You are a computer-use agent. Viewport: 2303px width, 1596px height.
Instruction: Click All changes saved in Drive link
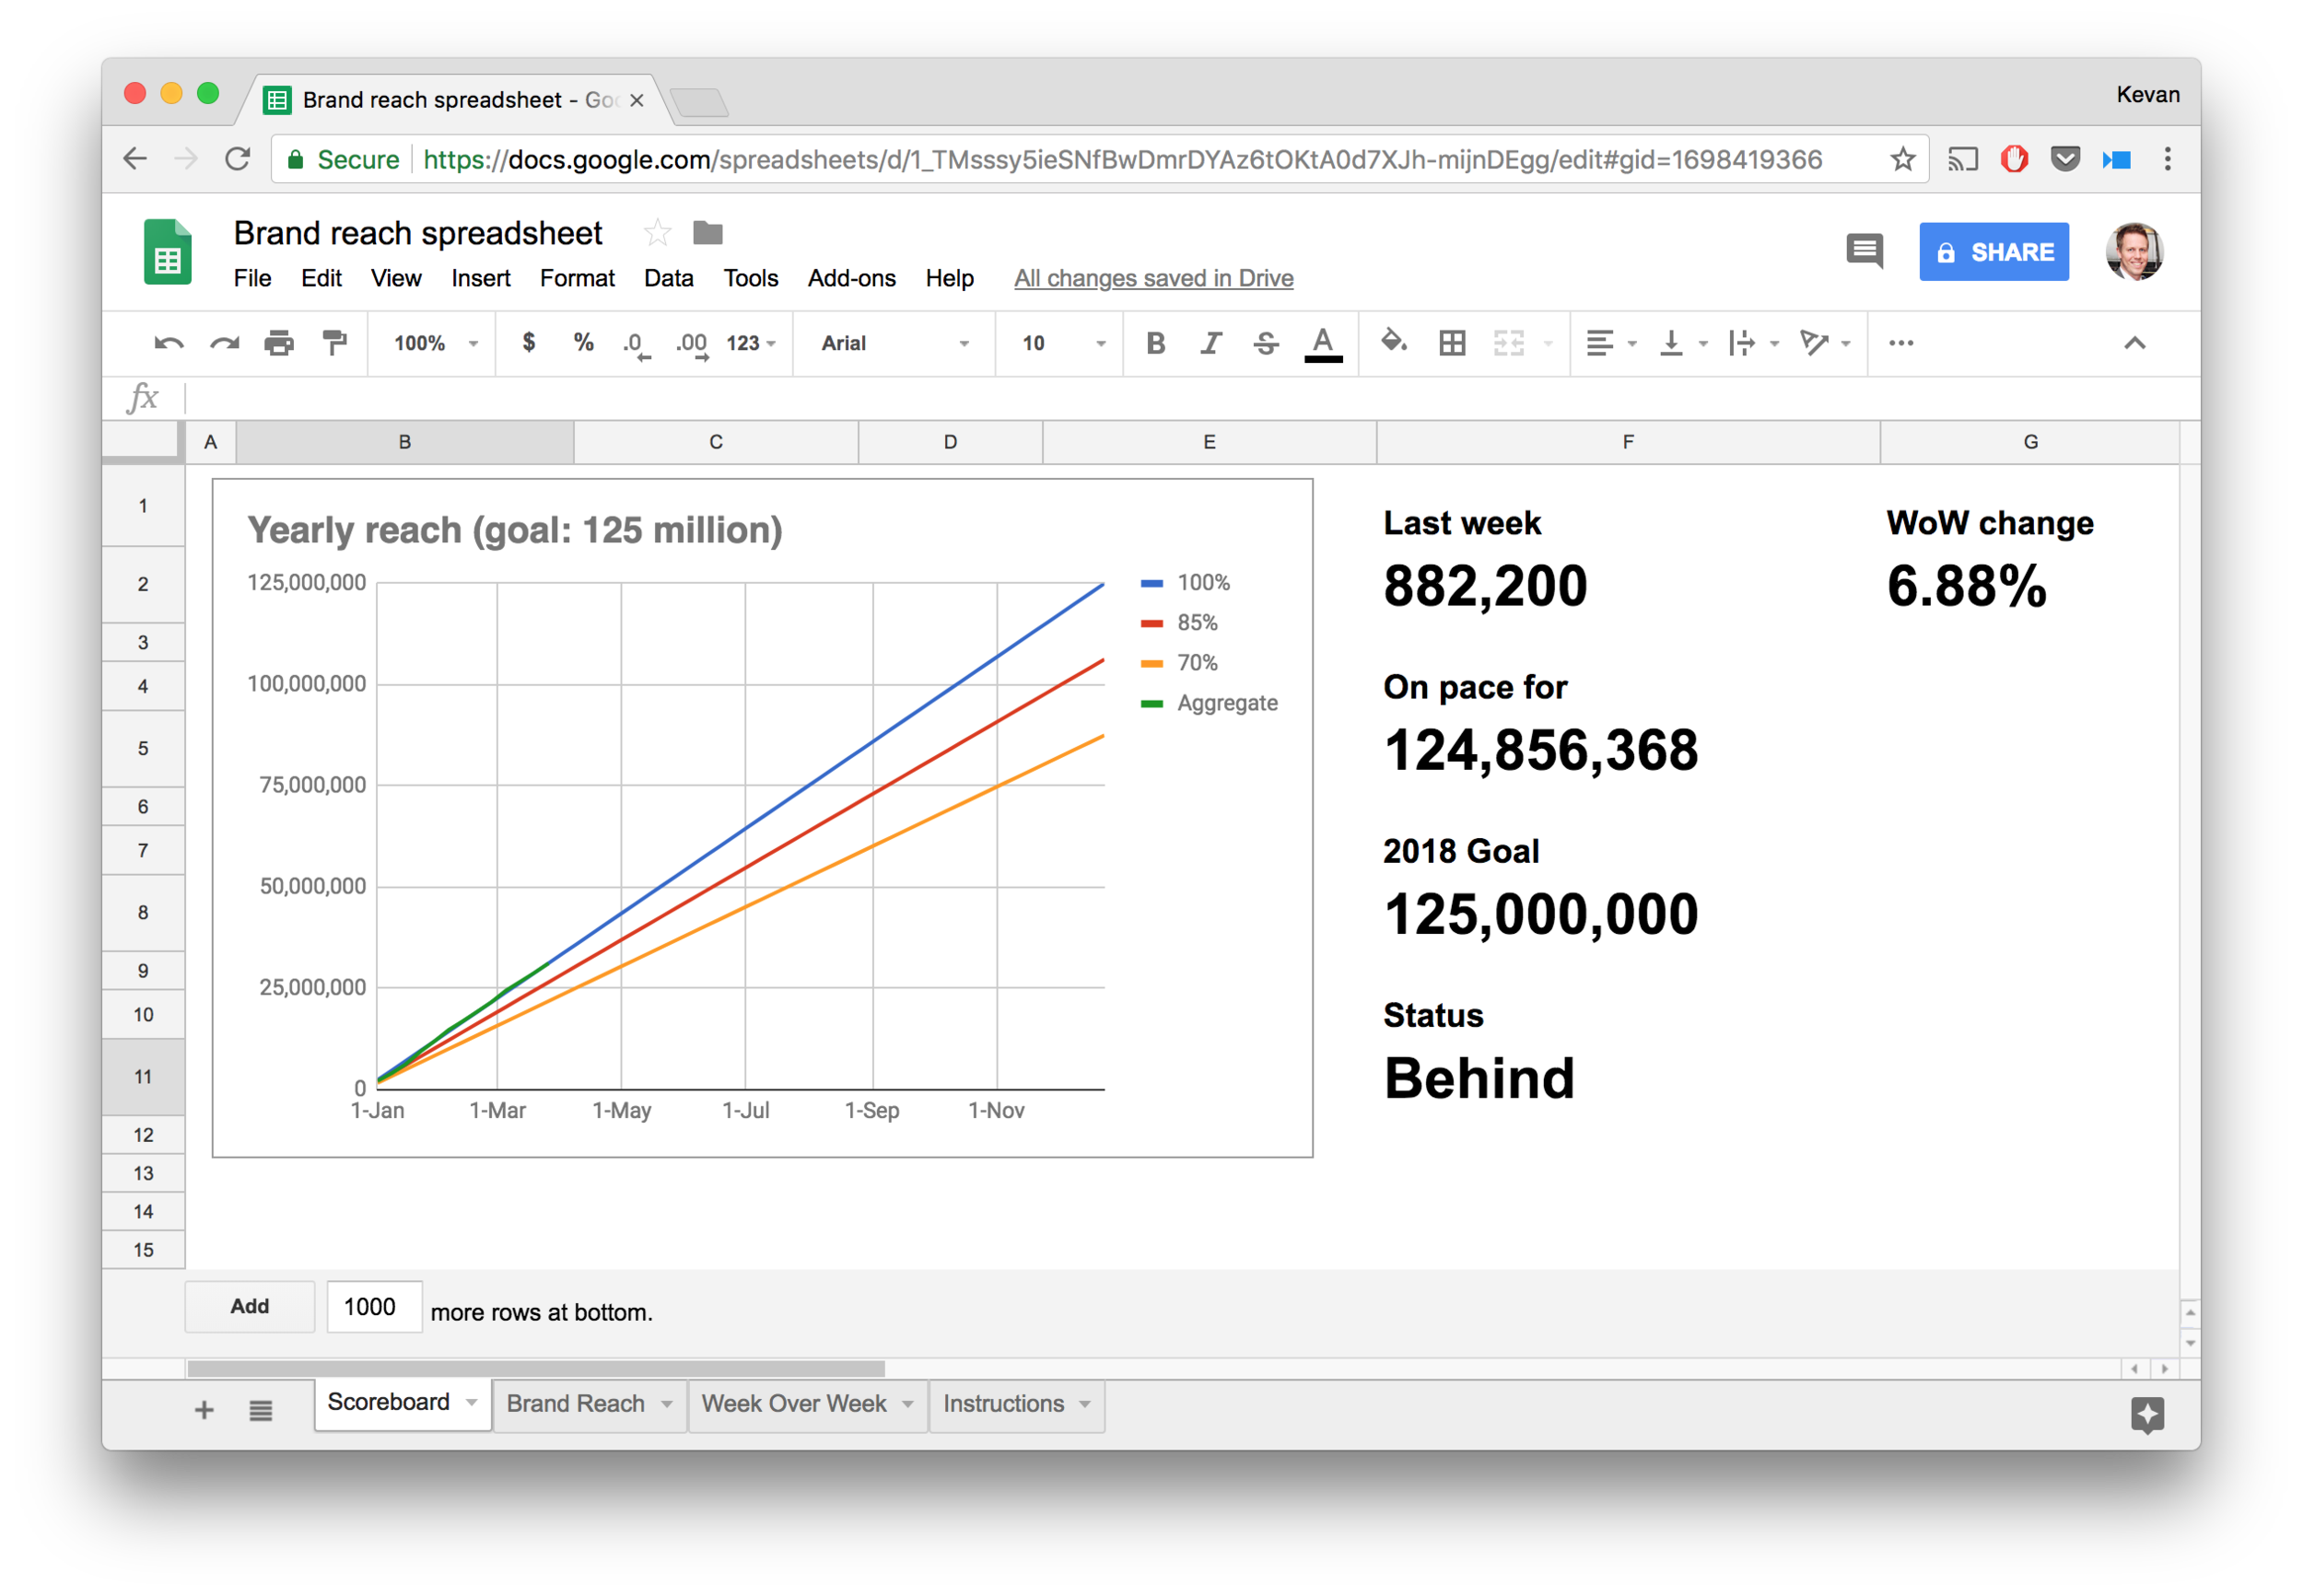(1153, 278)
